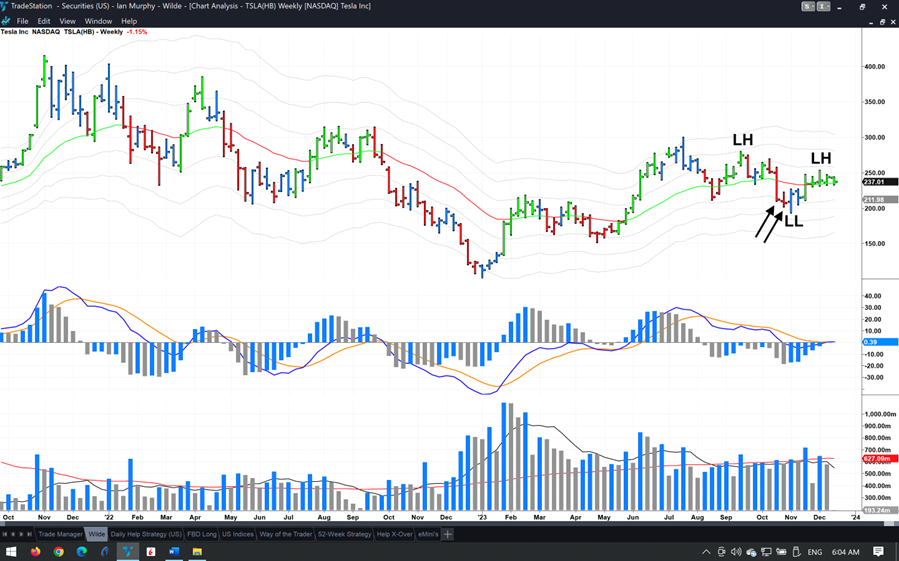
Task: Jump to first workspace tab arrow
Action: pos(5,534)
